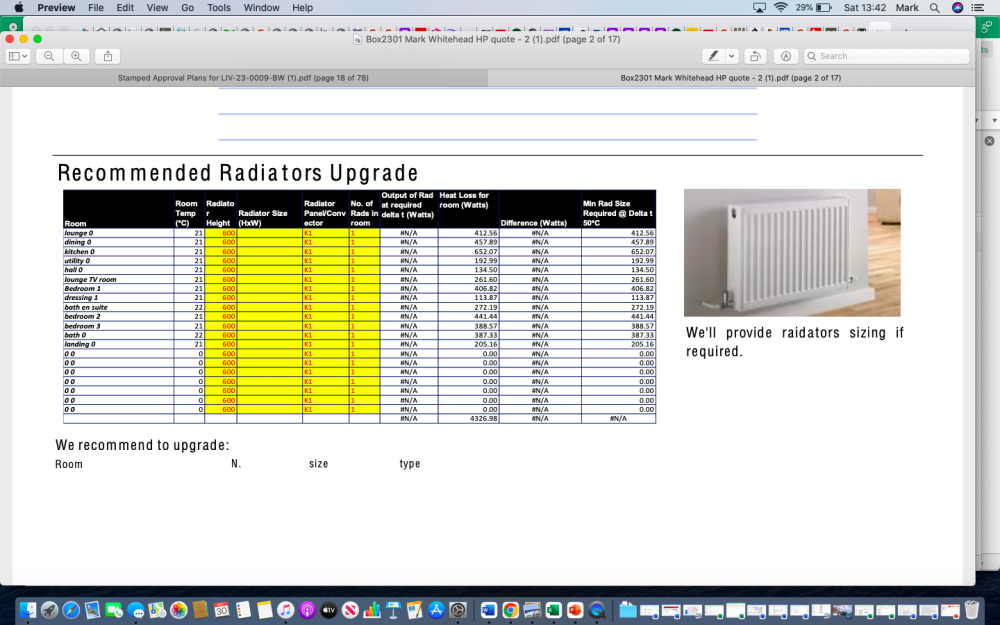Launch Google Chrome from the Dock
The image size is (1000, 625).
pyautogui.click(x=510, y=610)
